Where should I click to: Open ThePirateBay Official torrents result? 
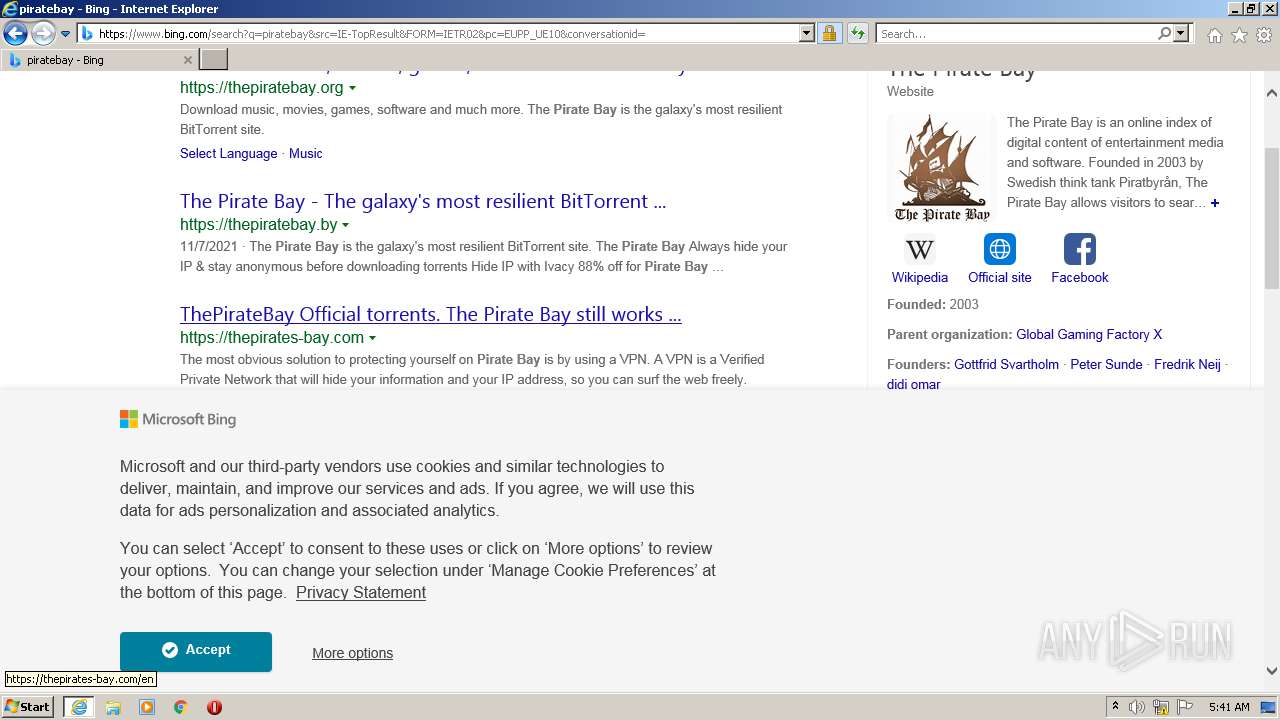430,314
